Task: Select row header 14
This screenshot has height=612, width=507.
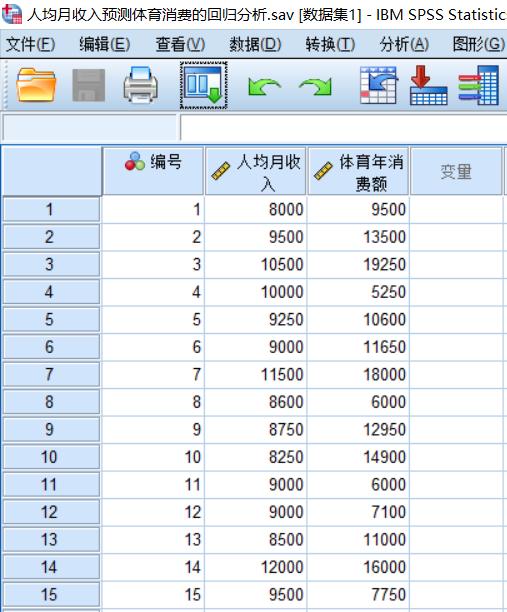Action: 51,567
